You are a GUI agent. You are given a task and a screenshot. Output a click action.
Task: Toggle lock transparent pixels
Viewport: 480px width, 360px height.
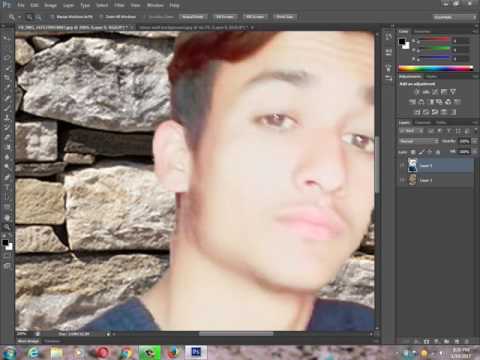[413, 152]
